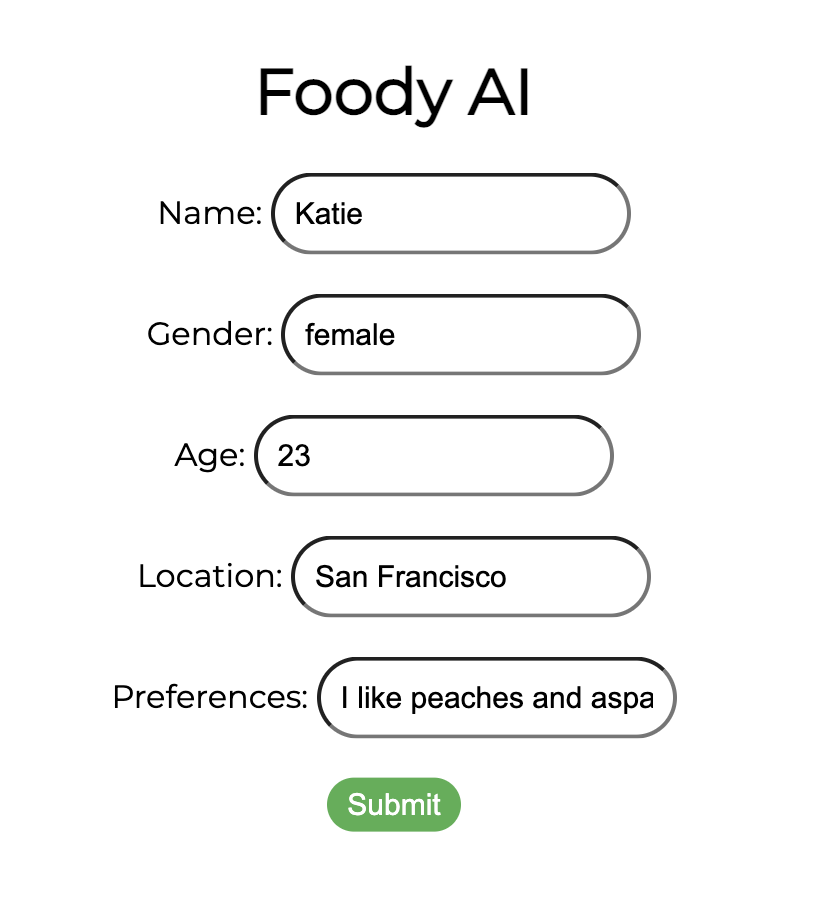Click the Name: label
Screen dimensions: 818x912
(x=209, y=213)
